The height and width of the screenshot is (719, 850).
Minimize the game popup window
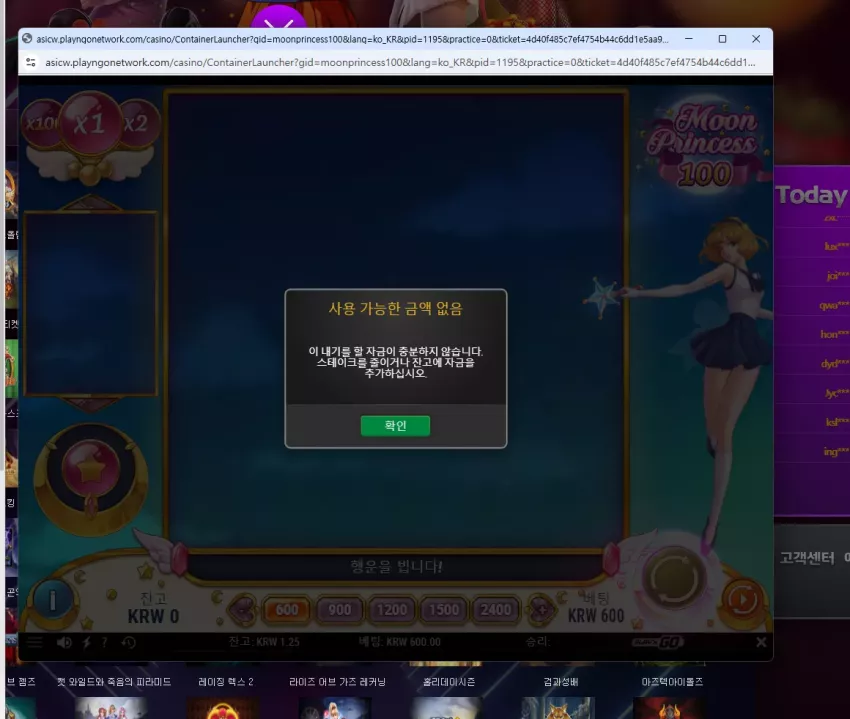click(688, 39)
